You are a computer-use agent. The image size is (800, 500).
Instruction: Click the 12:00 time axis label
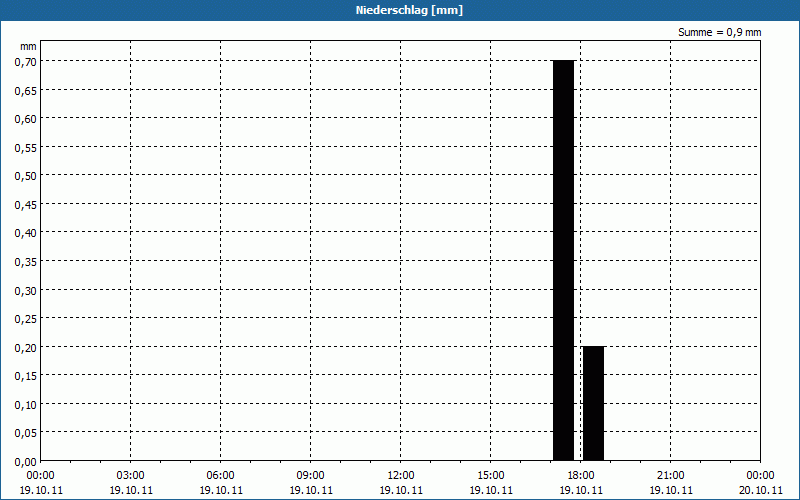coord(401,476)
